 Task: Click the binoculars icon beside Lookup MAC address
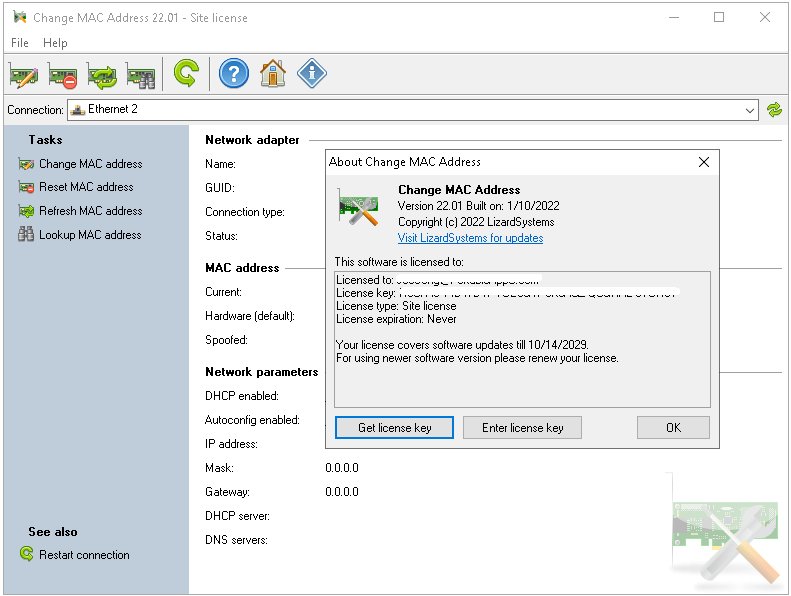pyautogui.click(x=26, y=234)
